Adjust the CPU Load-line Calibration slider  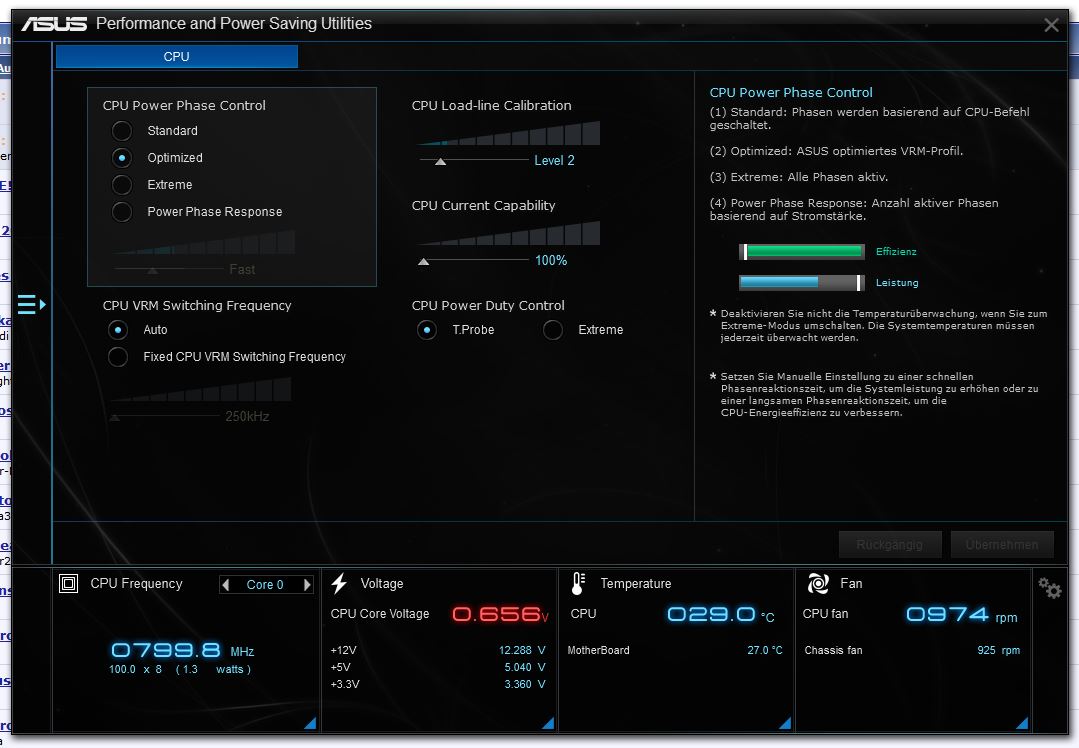[x=440, y=160]
